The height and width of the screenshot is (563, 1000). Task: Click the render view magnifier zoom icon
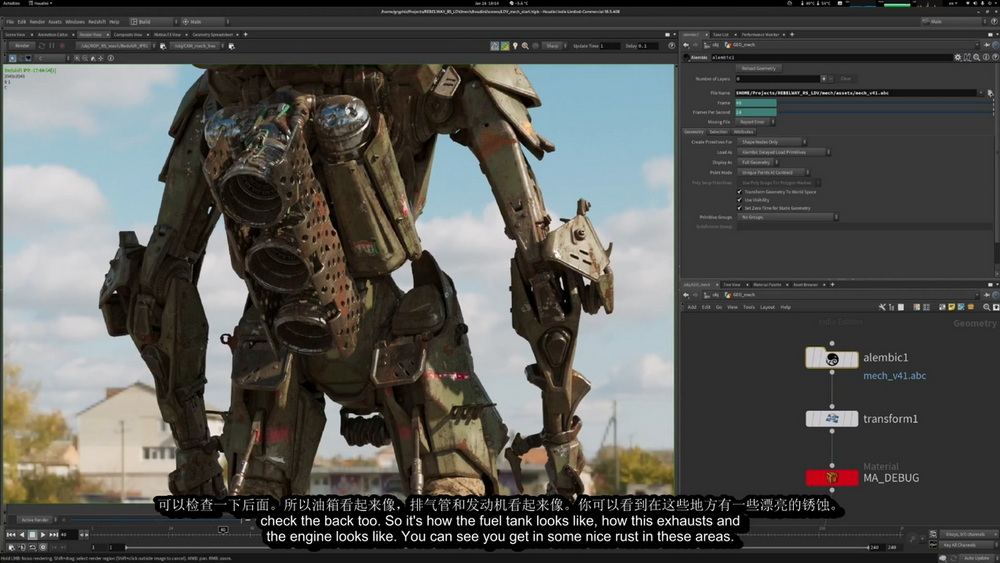coord(525,46)
